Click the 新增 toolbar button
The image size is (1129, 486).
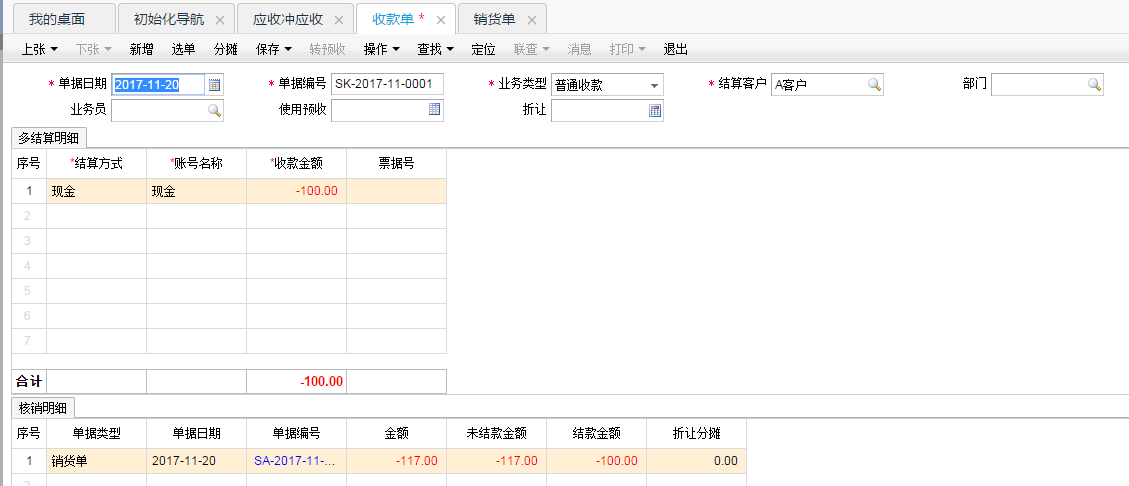tap(141, 50)
